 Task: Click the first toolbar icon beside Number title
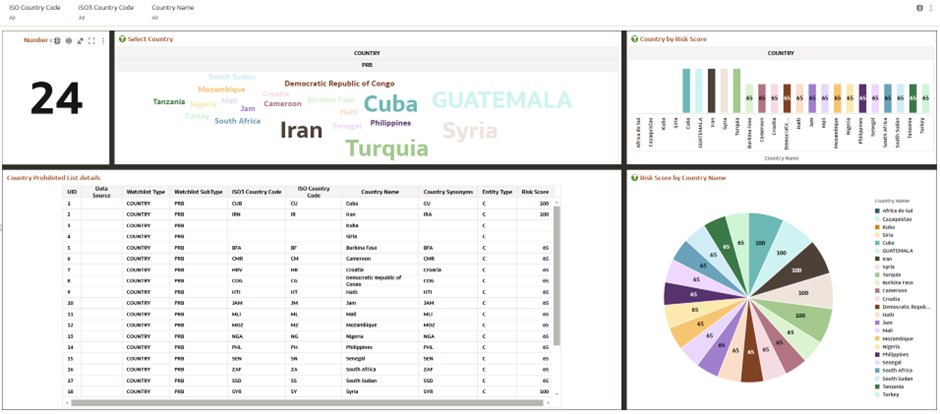pos(57,41)
